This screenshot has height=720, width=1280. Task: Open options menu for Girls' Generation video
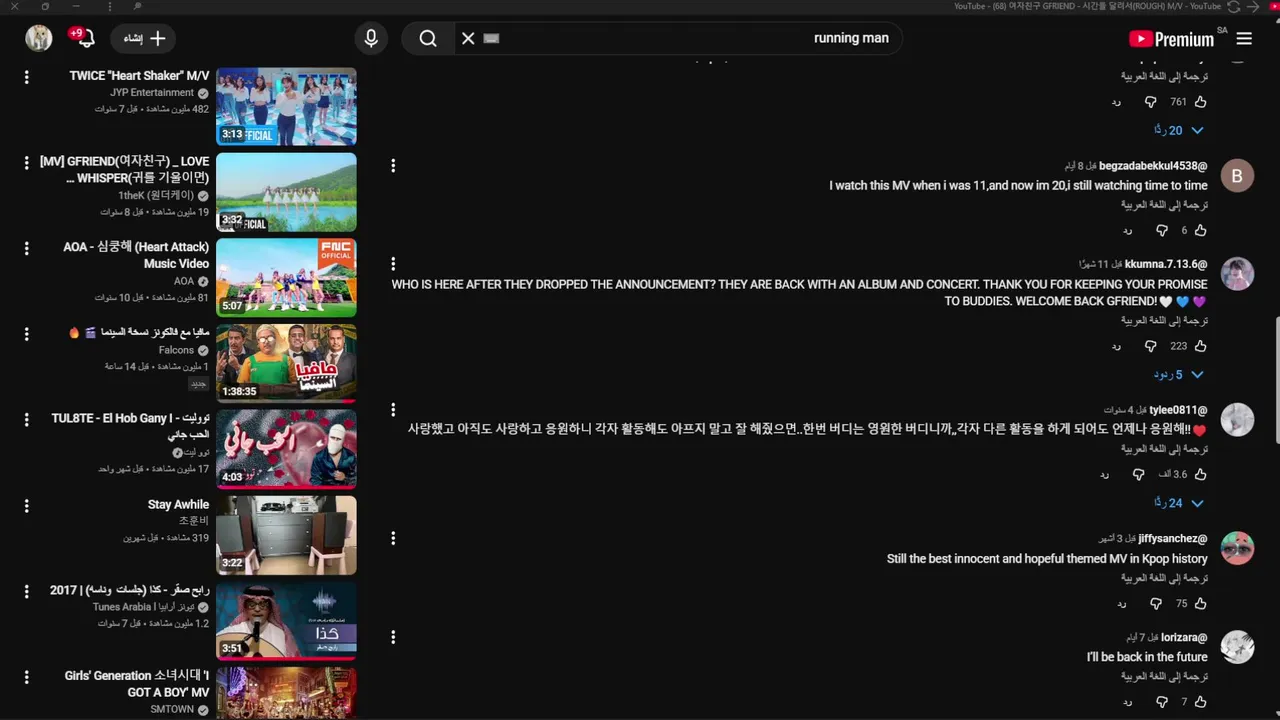point(26,677)
